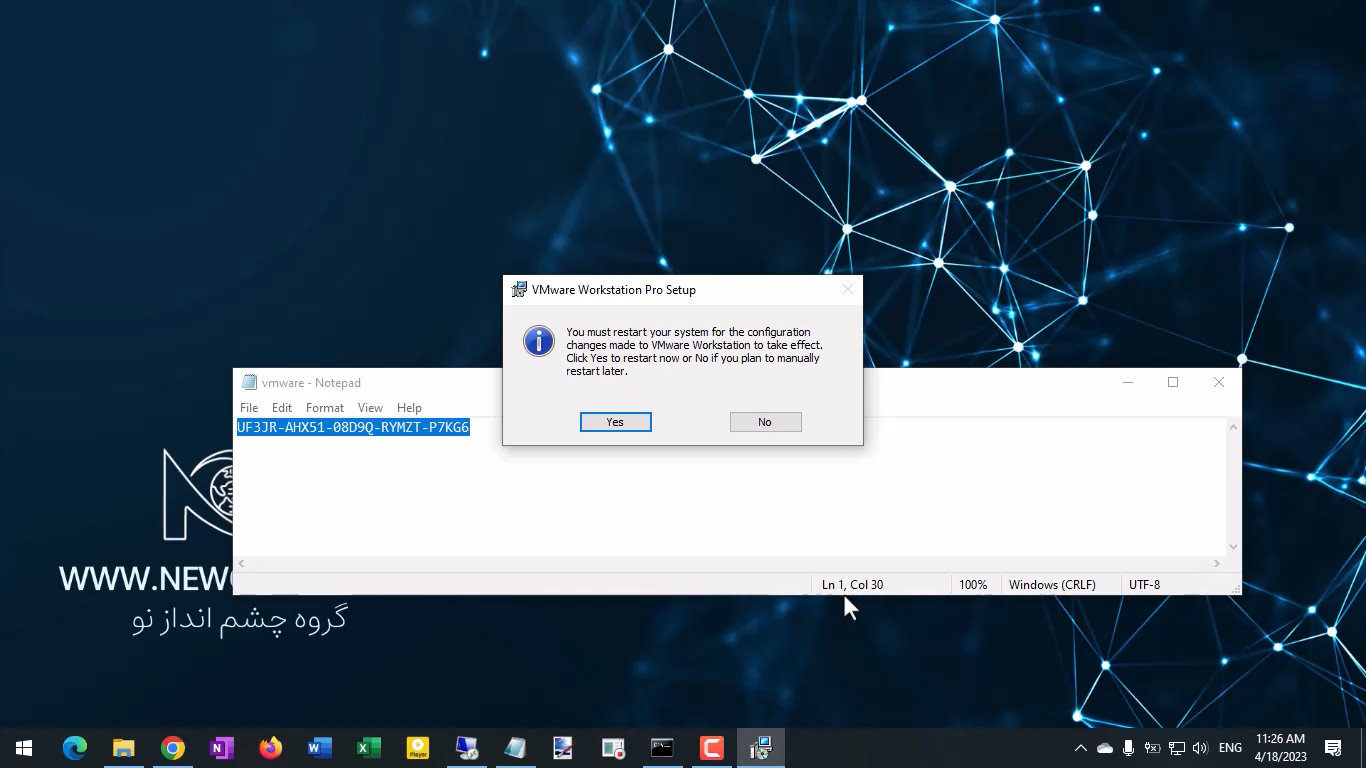This screenshot has width=1366, height=768.
Task: Open the Command Prompt taskbar icon
Action: pyautogui.click(x=662, y=748)
